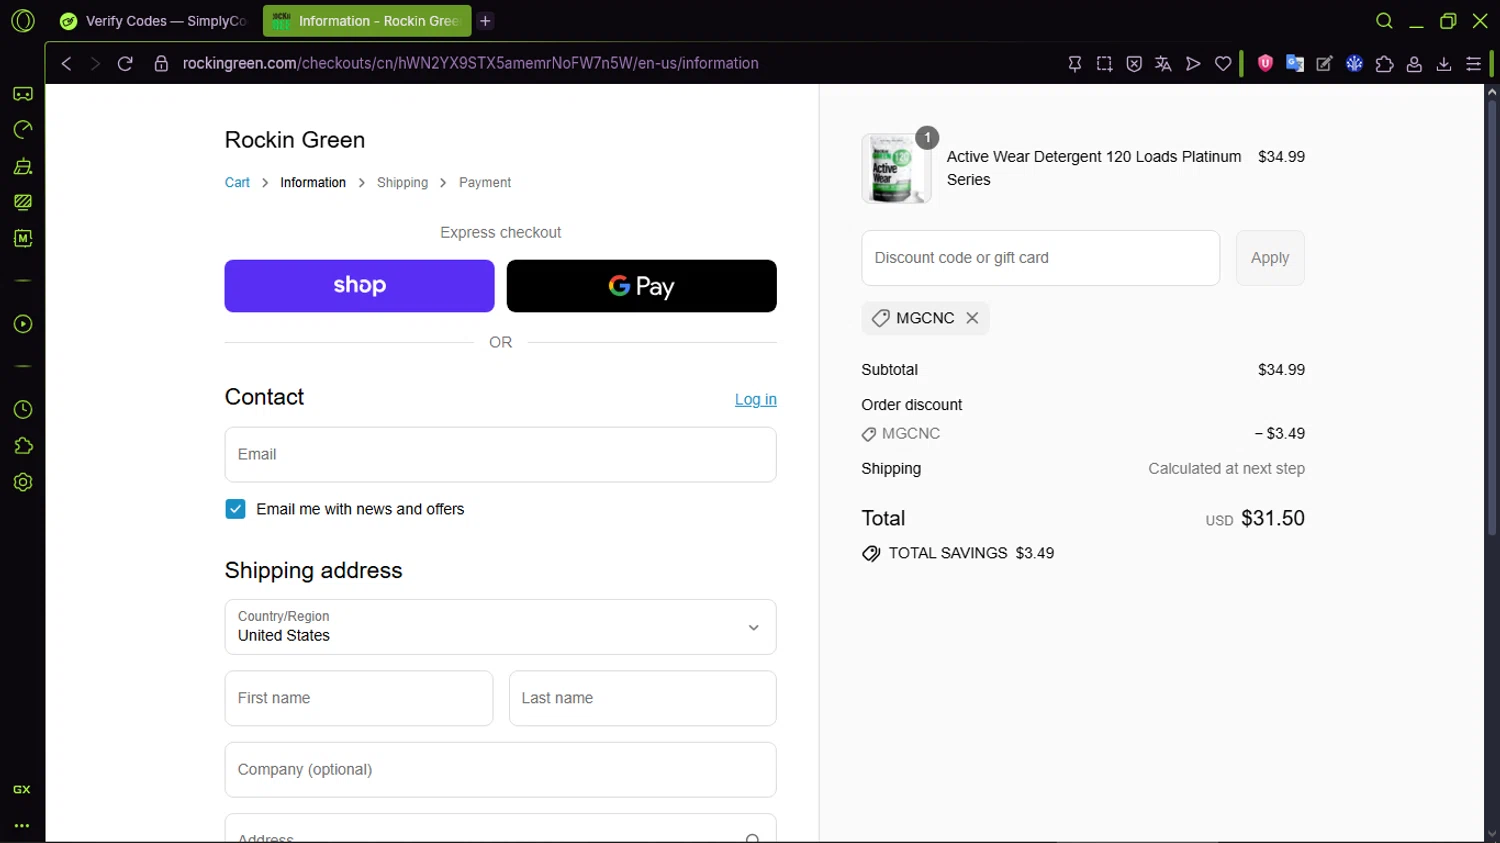Check out with the G Pay button
Screen dimensions: 1500x843
(642, 286)
